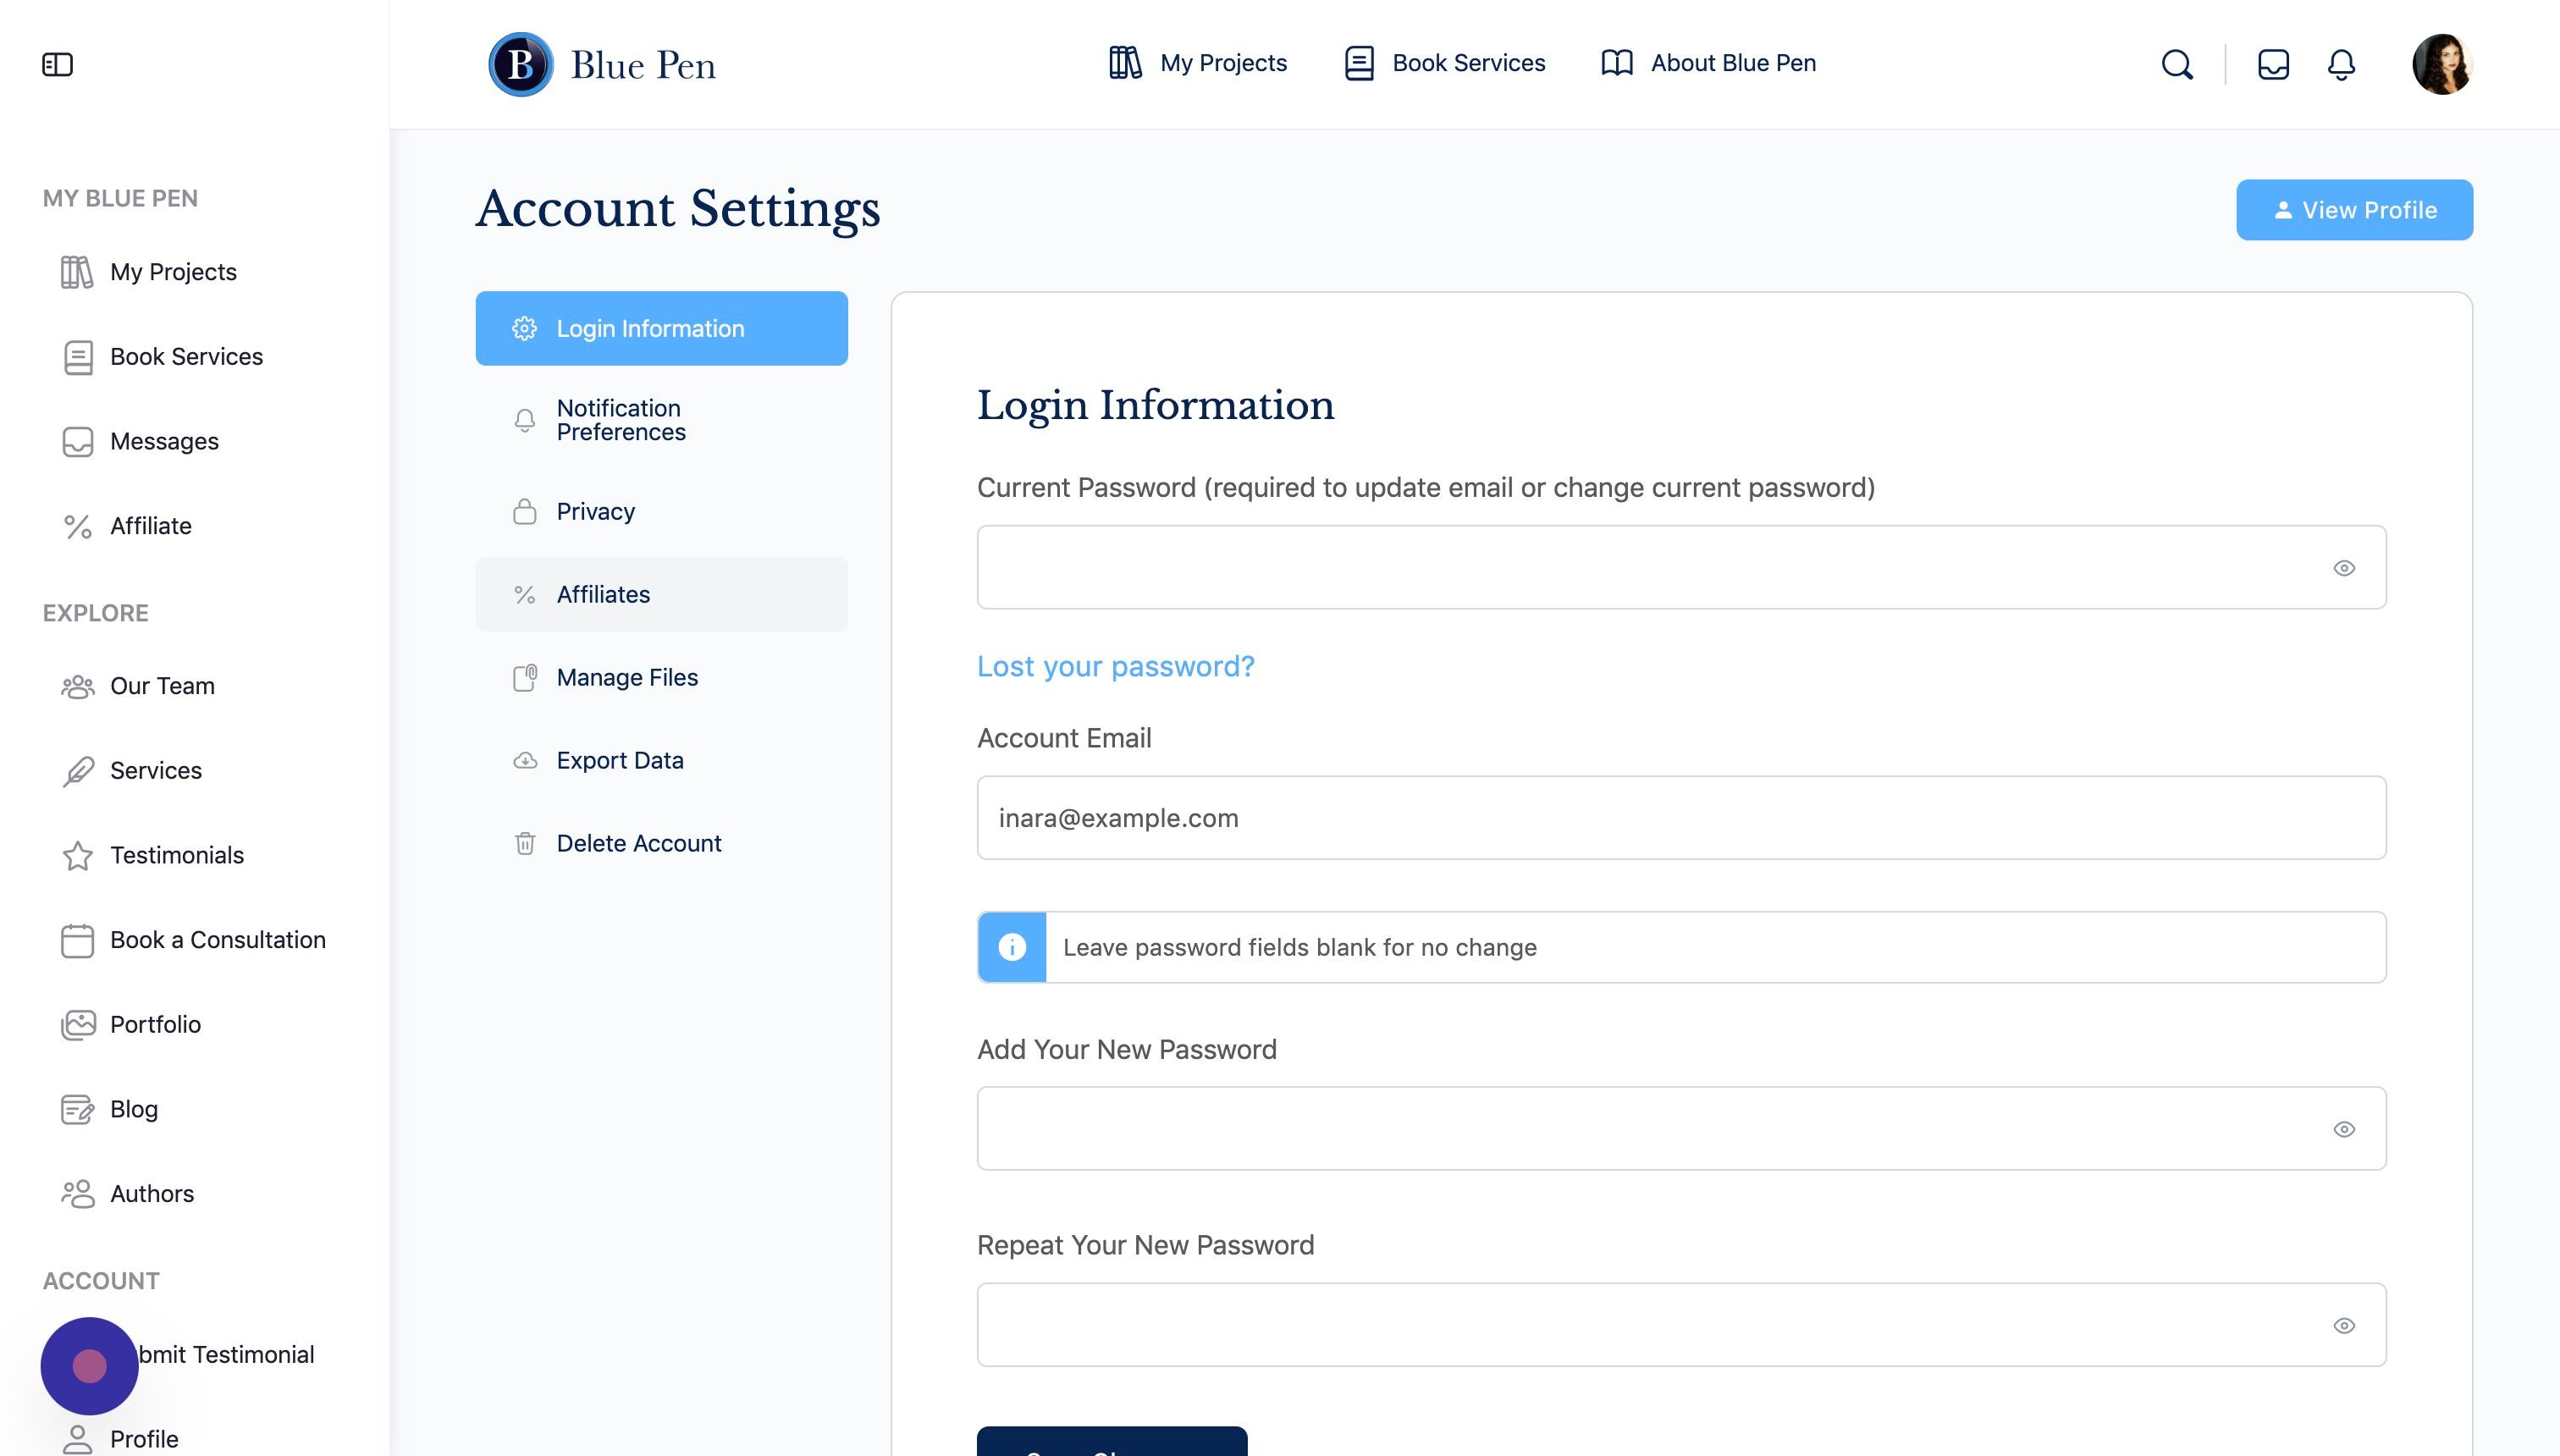Click into the Account Email field
Screen dimensions: 2560x1456
(x=1681, y=817)
